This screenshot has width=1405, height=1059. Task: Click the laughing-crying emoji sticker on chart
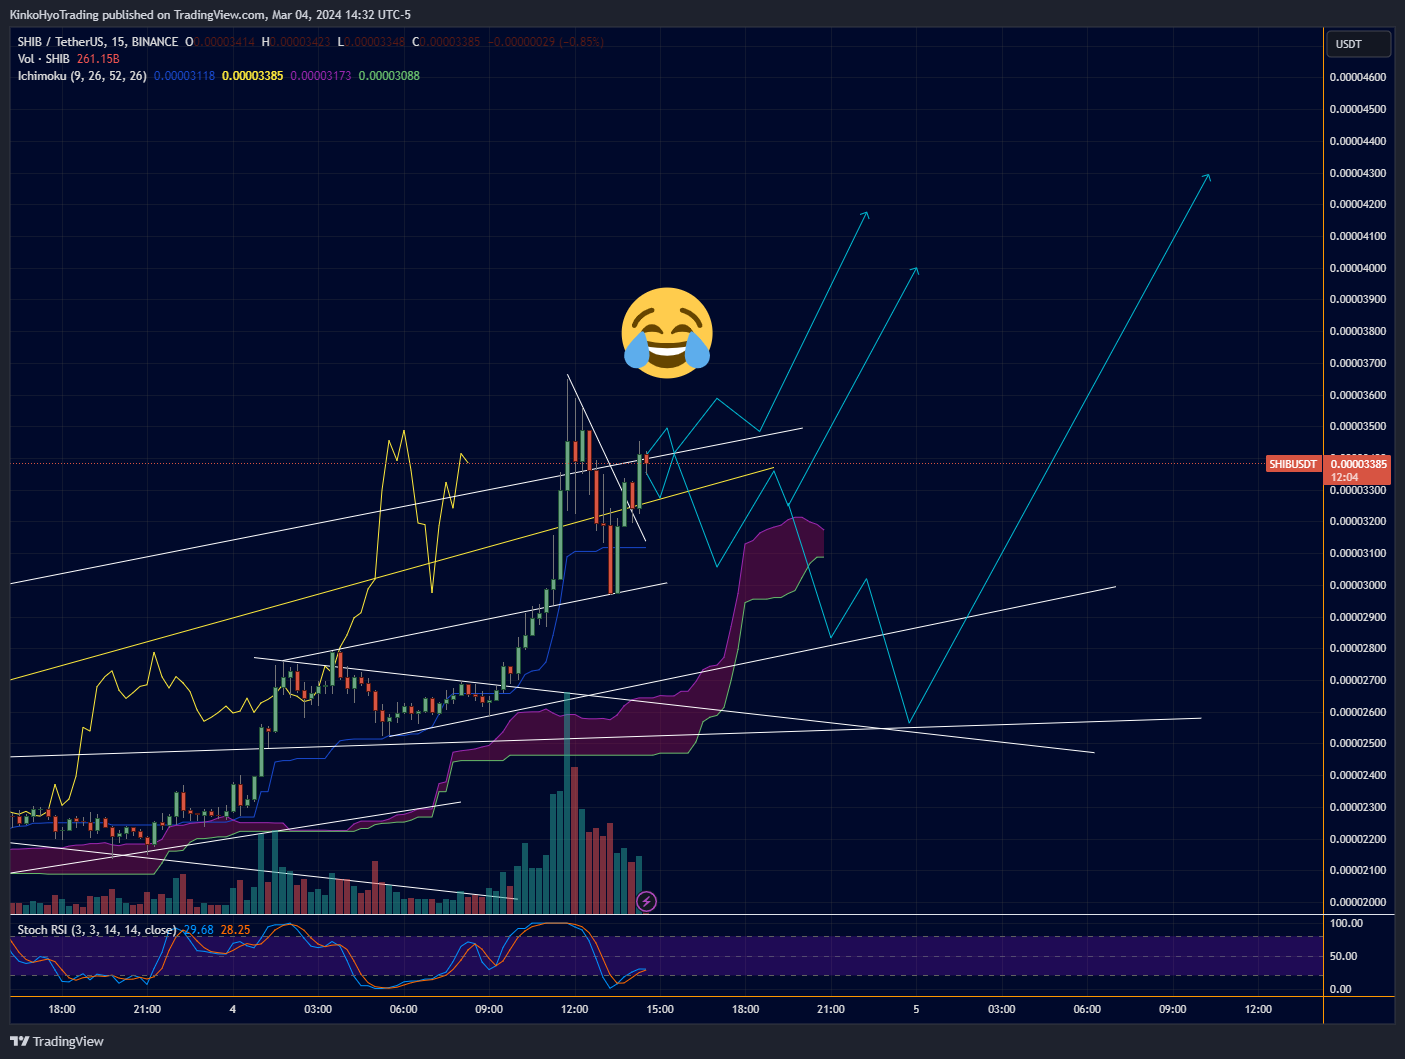[x=667, y=333]
